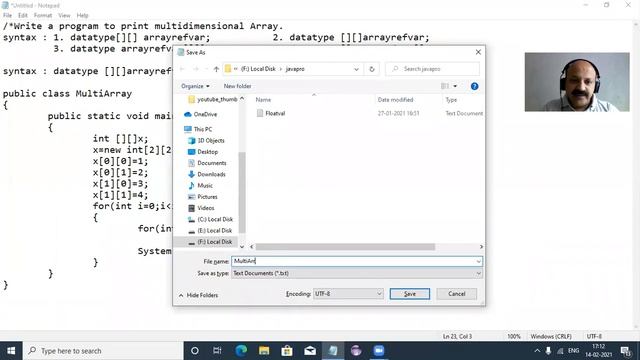Open the View menu in Notepad
The width and height of the screenshot is (640, 360).
point(64,16)
